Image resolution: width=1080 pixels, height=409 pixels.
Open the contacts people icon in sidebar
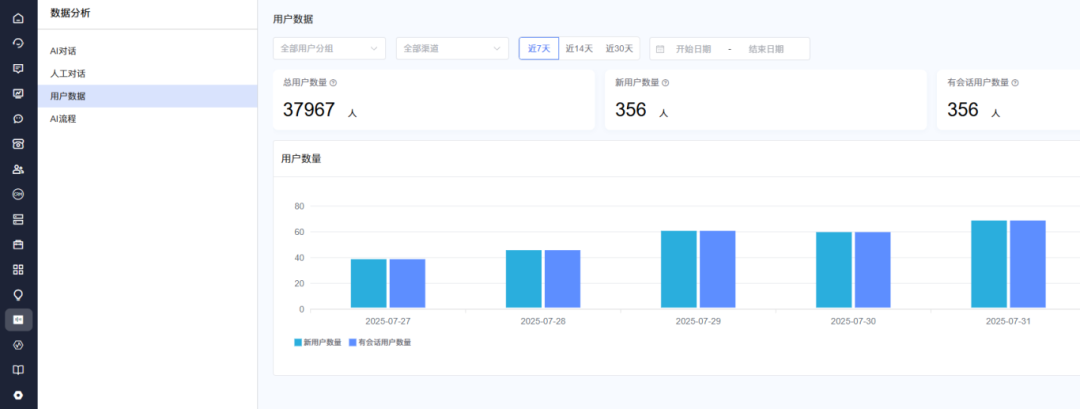coord(18,169)
